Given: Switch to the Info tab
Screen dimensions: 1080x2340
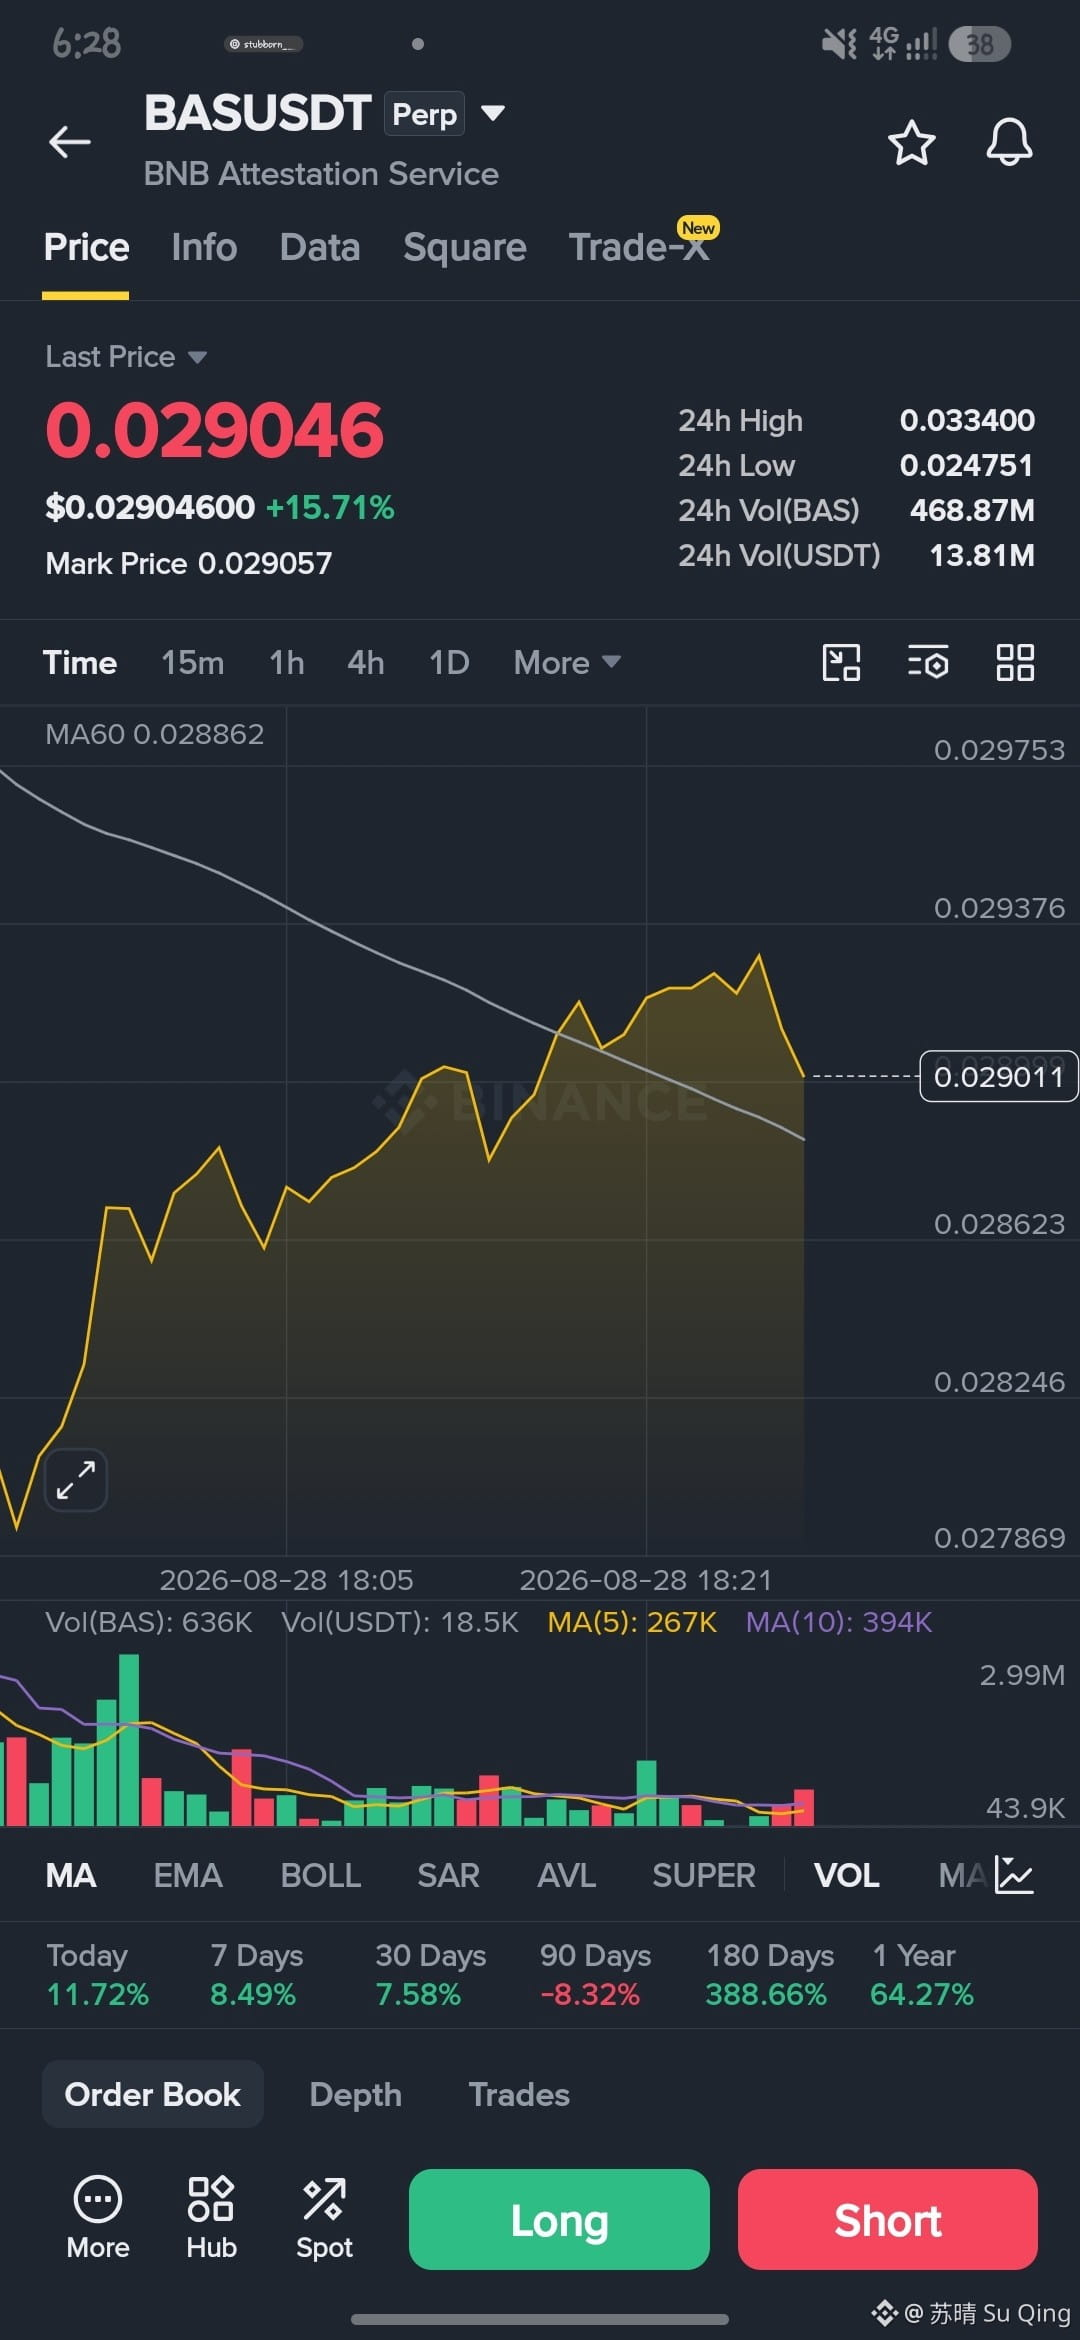Looking at the screenshot, I should (204, 247).
